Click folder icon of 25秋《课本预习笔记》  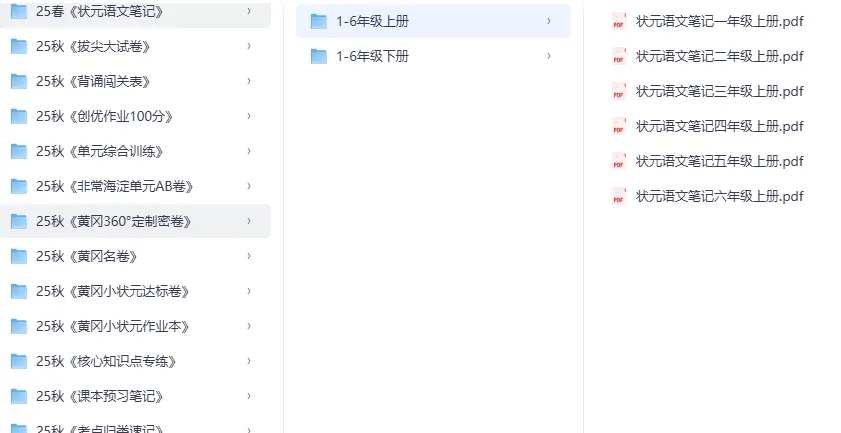(19, 396)
